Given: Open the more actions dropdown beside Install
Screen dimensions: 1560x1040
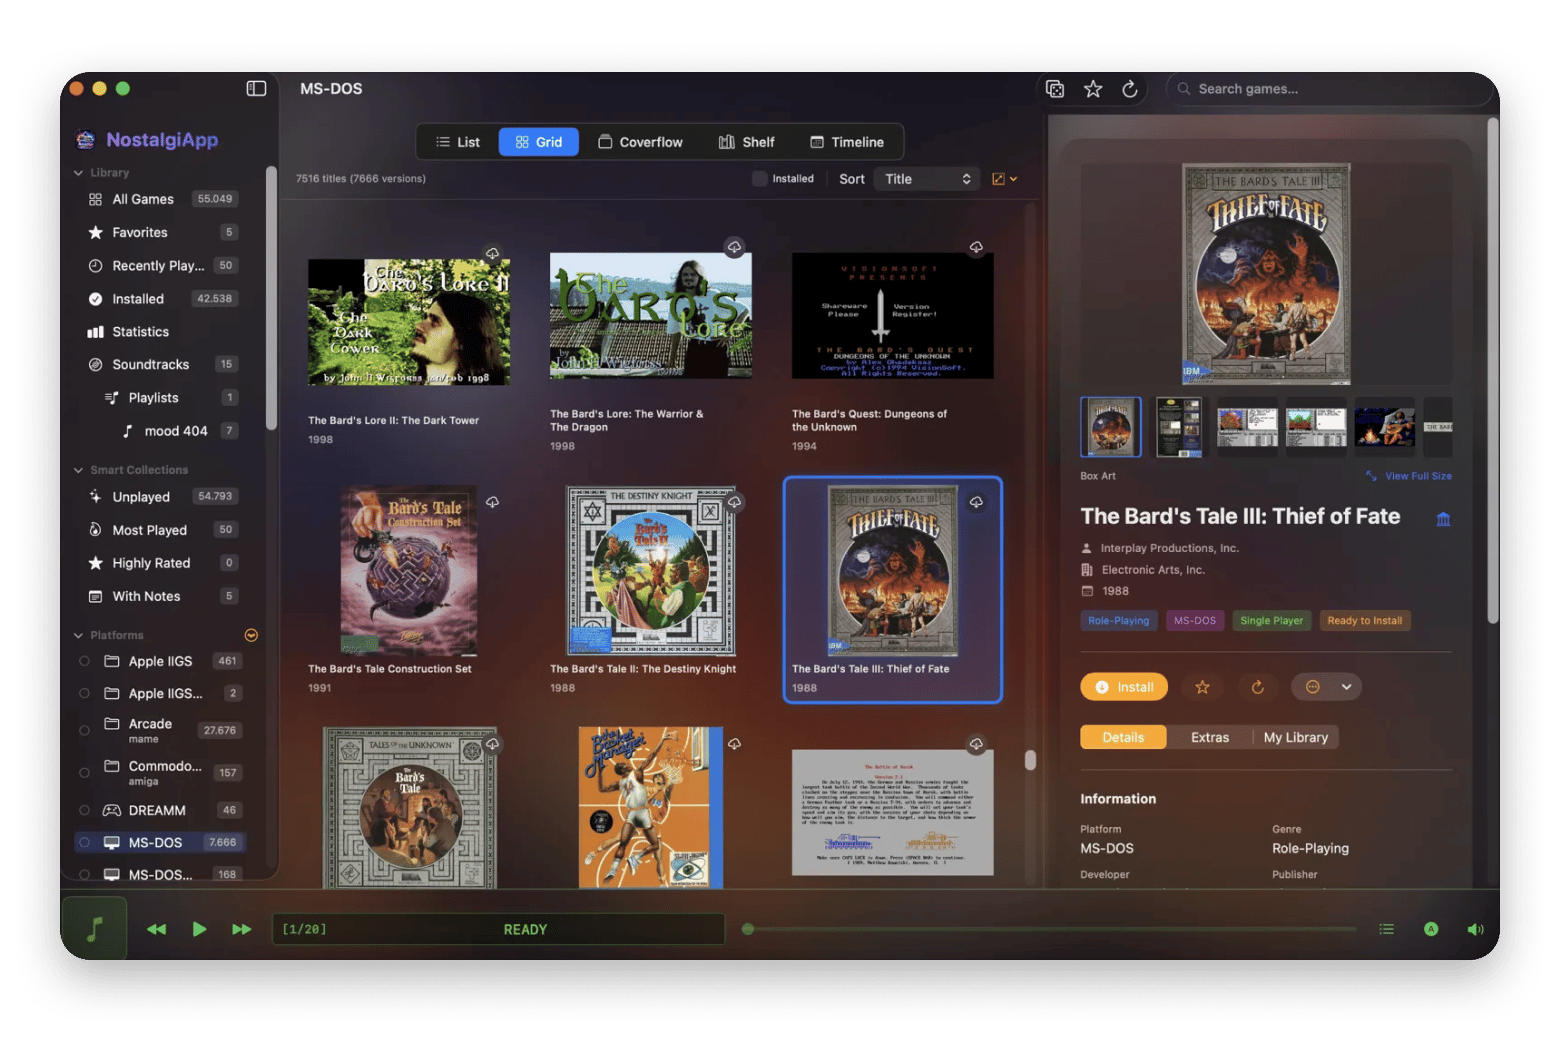Looking at the screenshot, I should click(1327, 687).
